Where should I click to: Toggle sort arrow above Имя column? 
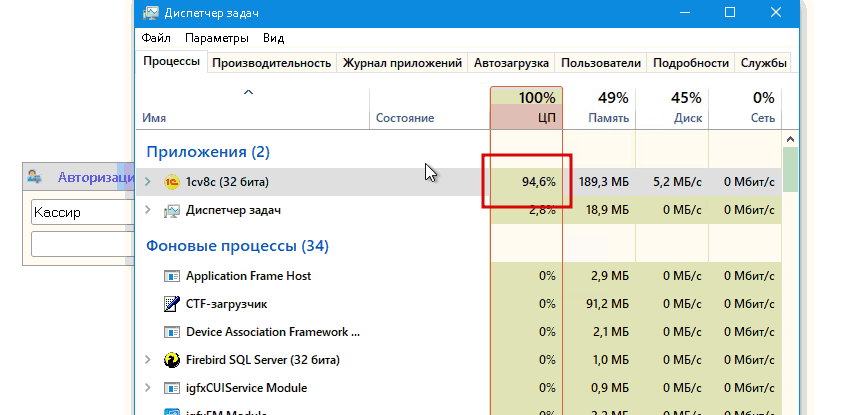[x=248, y=93]
